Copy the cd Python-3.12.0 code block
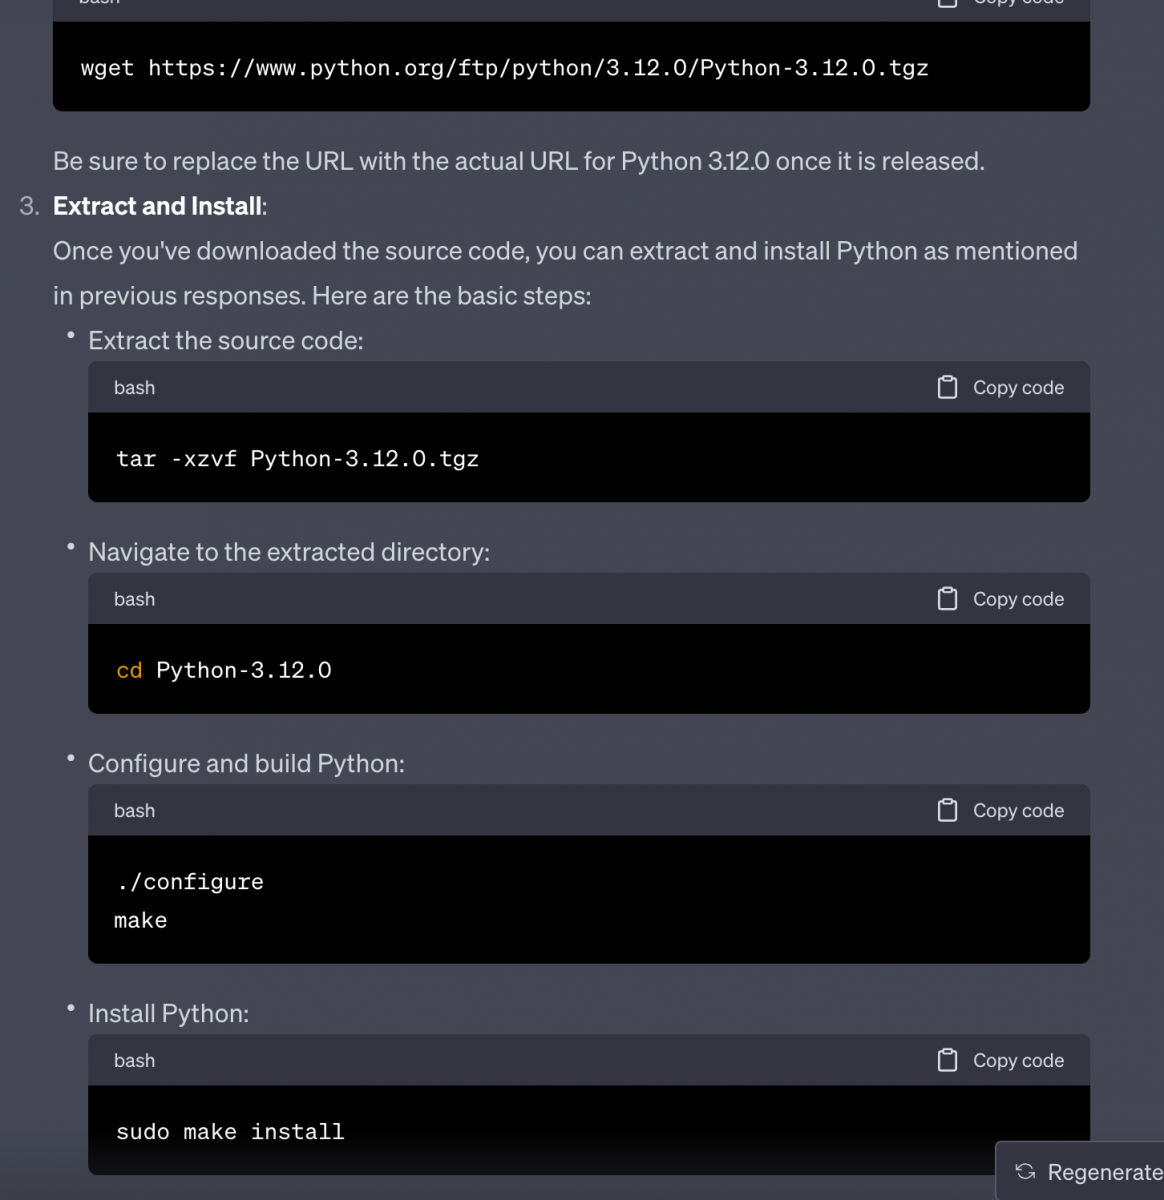The image size is (1164, 1200). coord(1000,599)
